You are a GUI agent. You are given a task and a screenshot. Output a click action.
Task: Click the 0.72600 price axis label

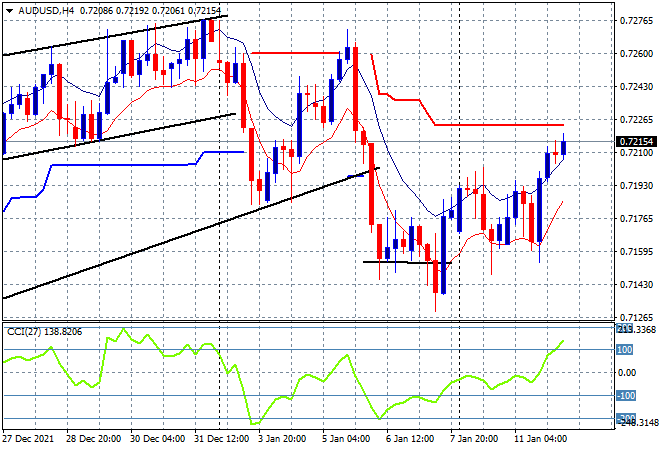[x=636, y=53]
